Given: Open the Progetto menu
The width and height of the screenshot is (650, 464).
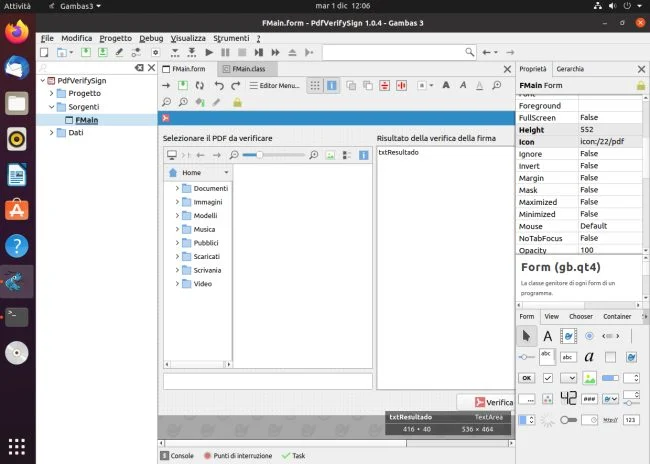Looking at the screenshot, I should click(116, 38).
